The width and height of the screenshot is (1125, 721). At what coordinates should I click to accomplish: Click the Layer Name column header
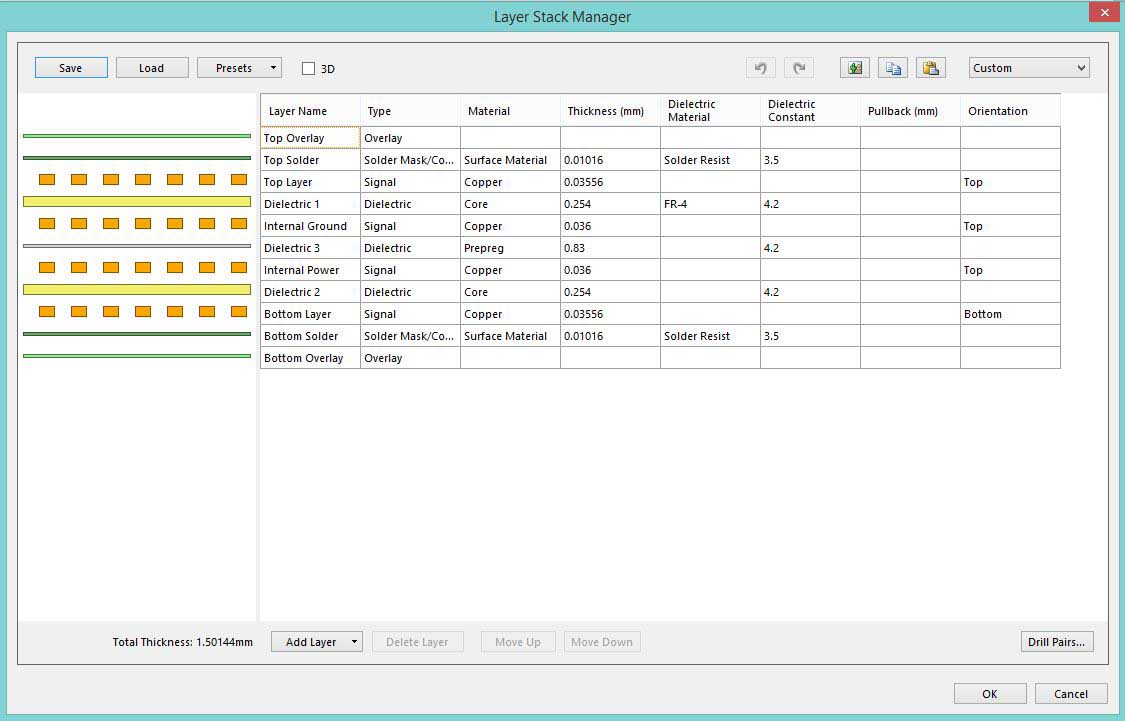pyautogui.click(x=310, y=111)
